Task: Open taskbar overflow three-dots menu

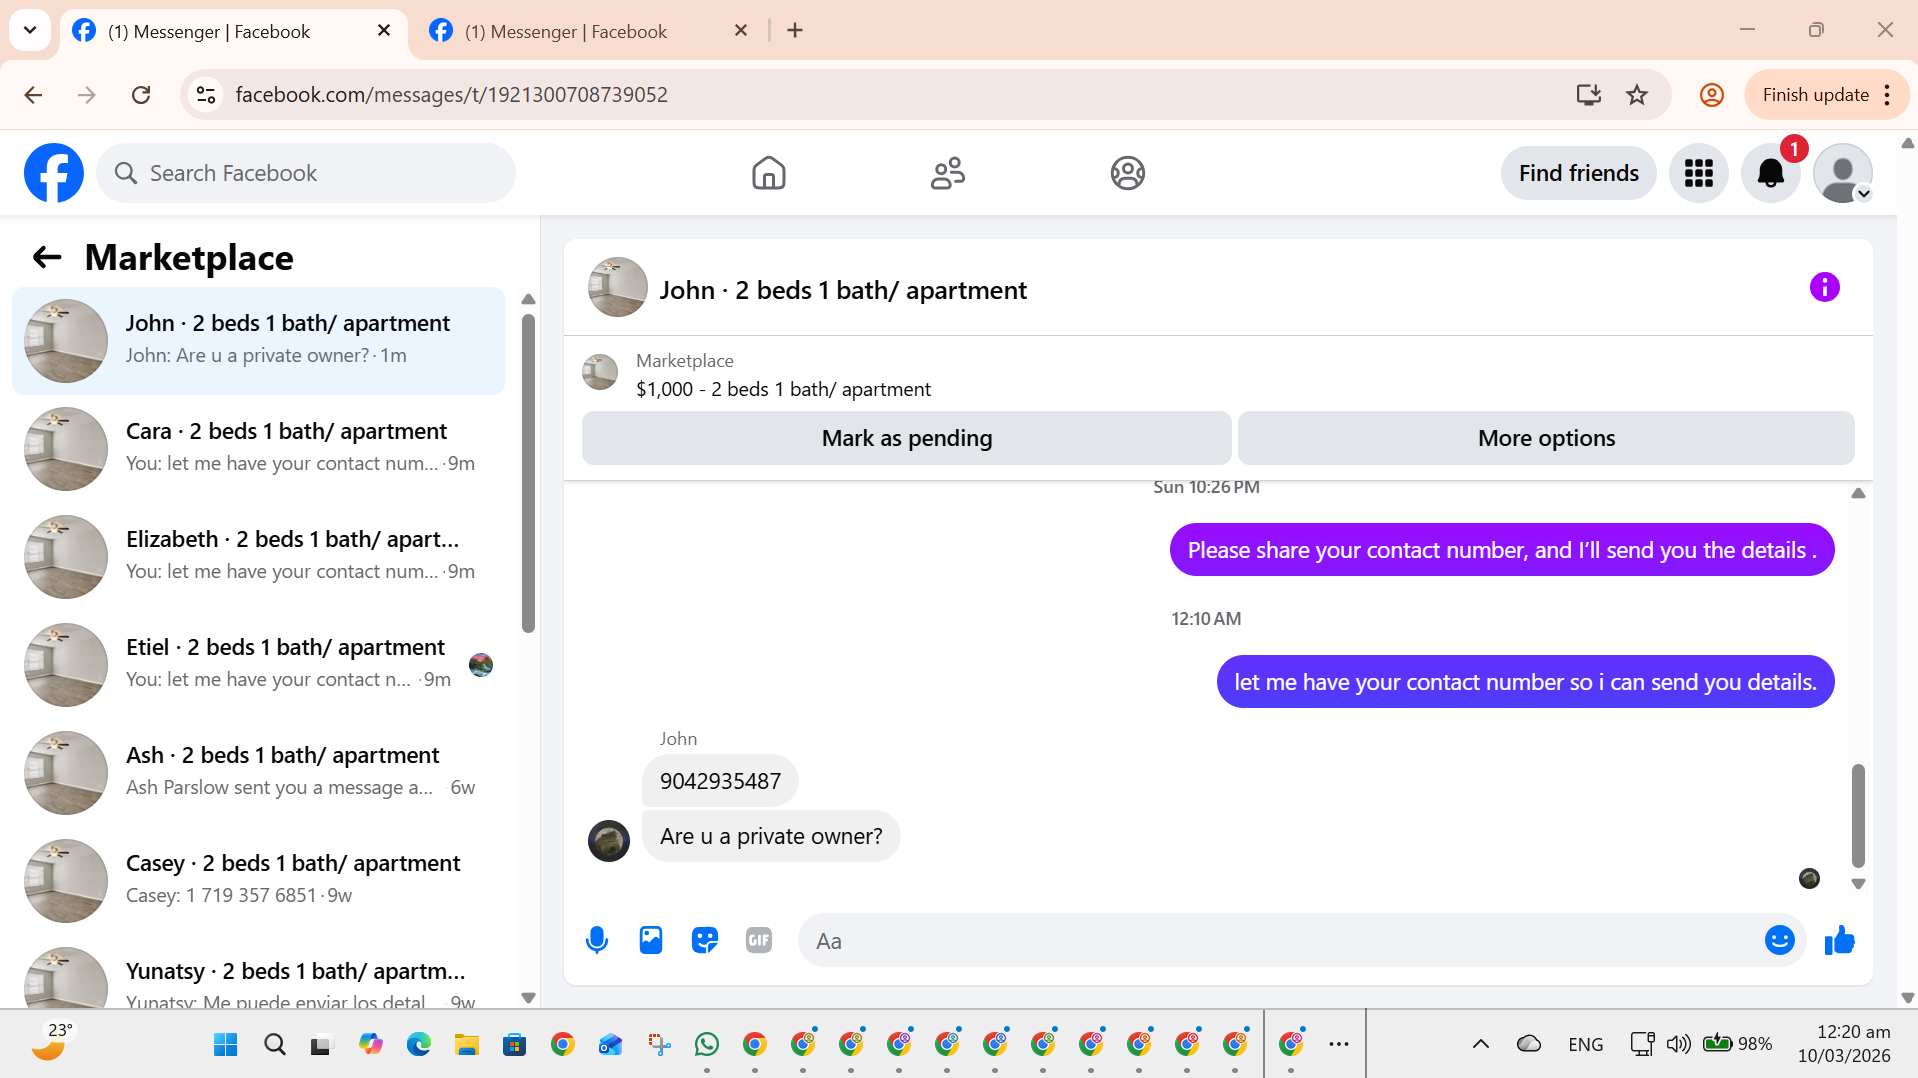Action: (x=1338, y=1044)
